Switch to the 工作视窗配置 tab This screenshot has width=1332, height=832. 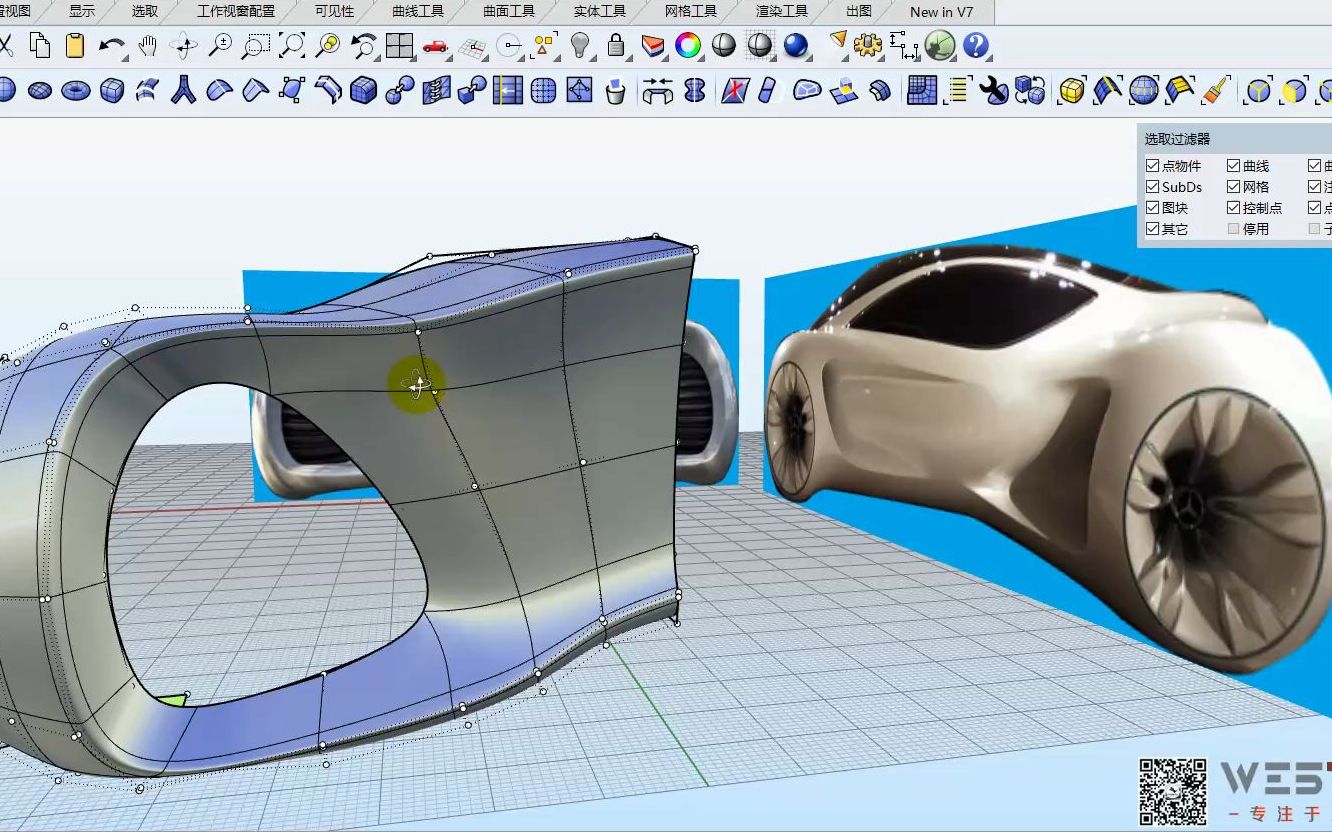[236, 12]
